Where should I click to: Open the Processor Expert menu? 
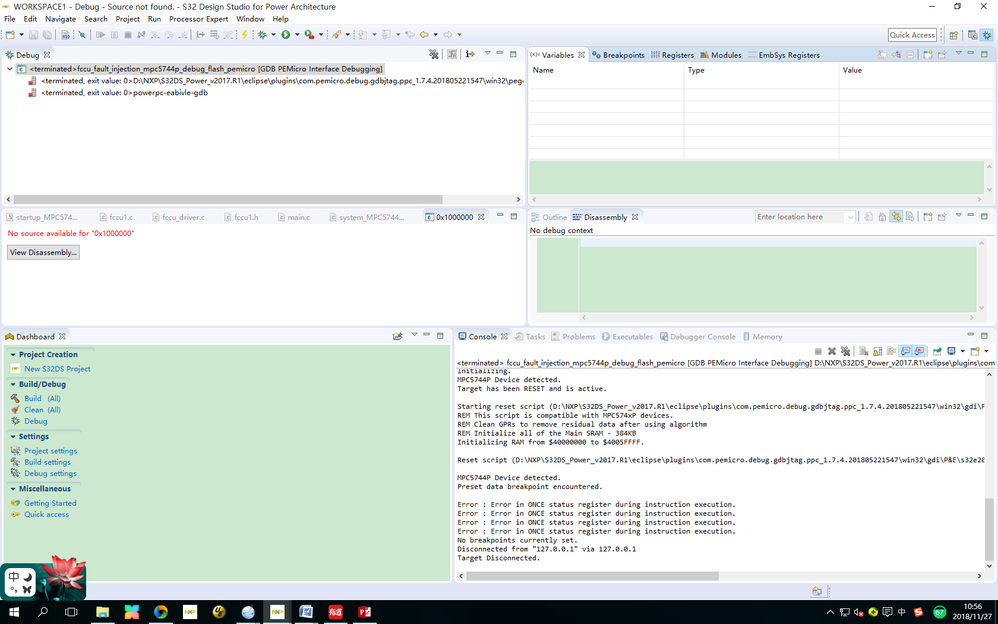pos(199,19)
